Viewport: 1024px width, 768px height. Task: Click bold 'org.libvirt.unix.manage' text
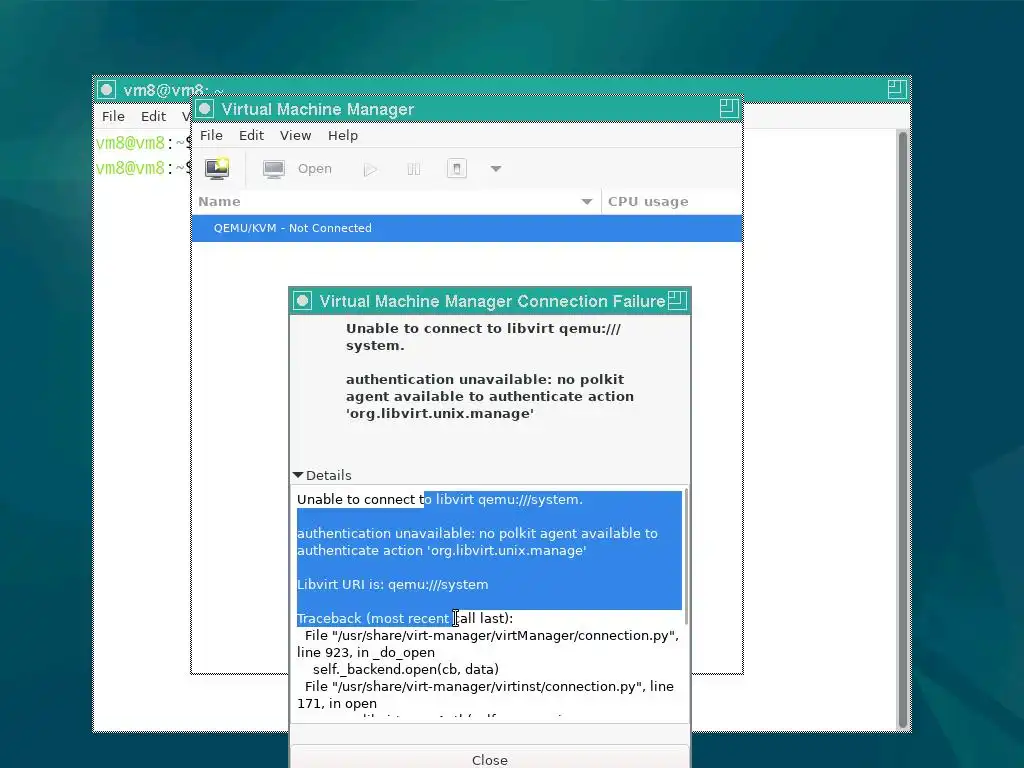[440, 413]
